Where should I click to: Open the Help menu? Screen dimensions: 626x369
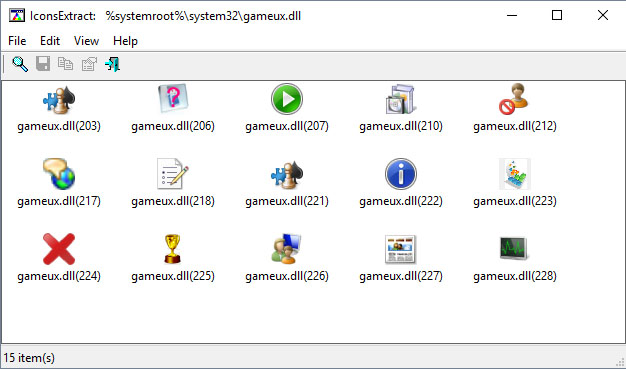click(125, 41)
